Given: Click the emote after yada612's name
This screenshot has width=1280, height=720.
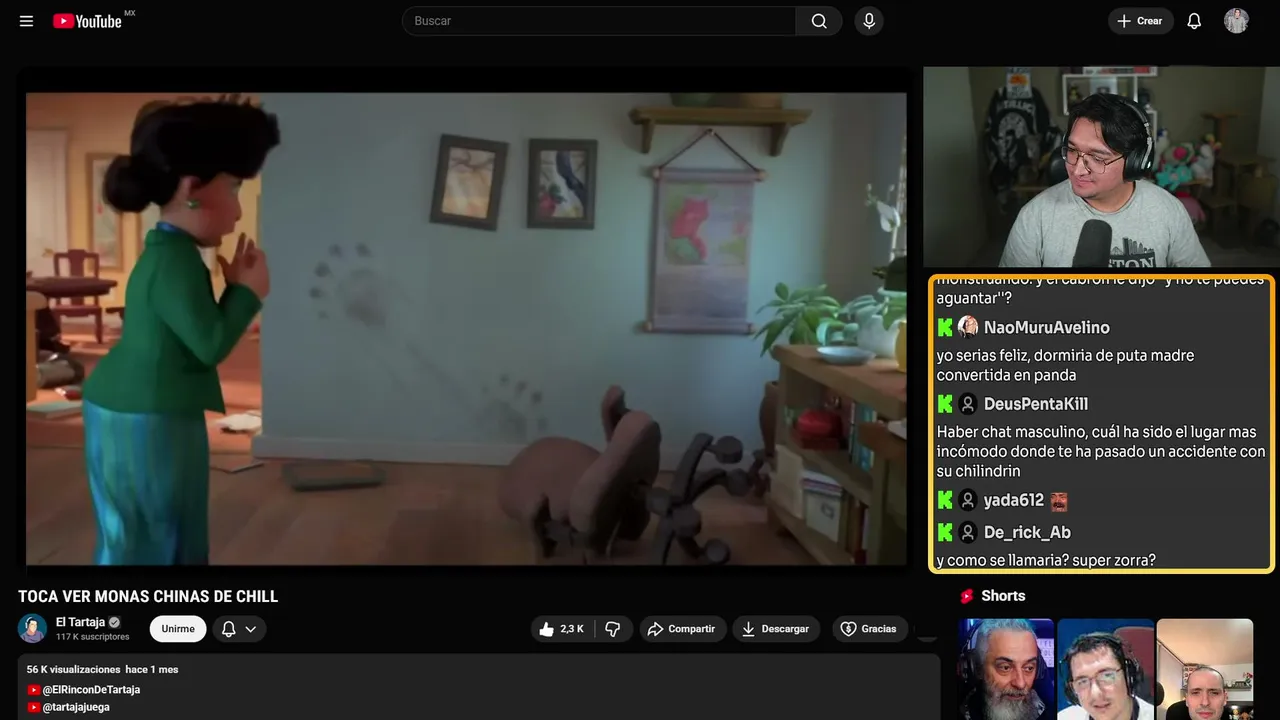Looking at the screenshot, I should [x=1059, y=501].
